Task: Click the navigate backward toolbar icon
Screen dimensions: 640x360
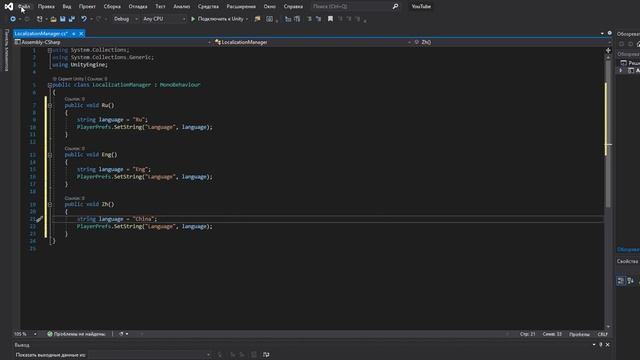Action: pos(13,19)
